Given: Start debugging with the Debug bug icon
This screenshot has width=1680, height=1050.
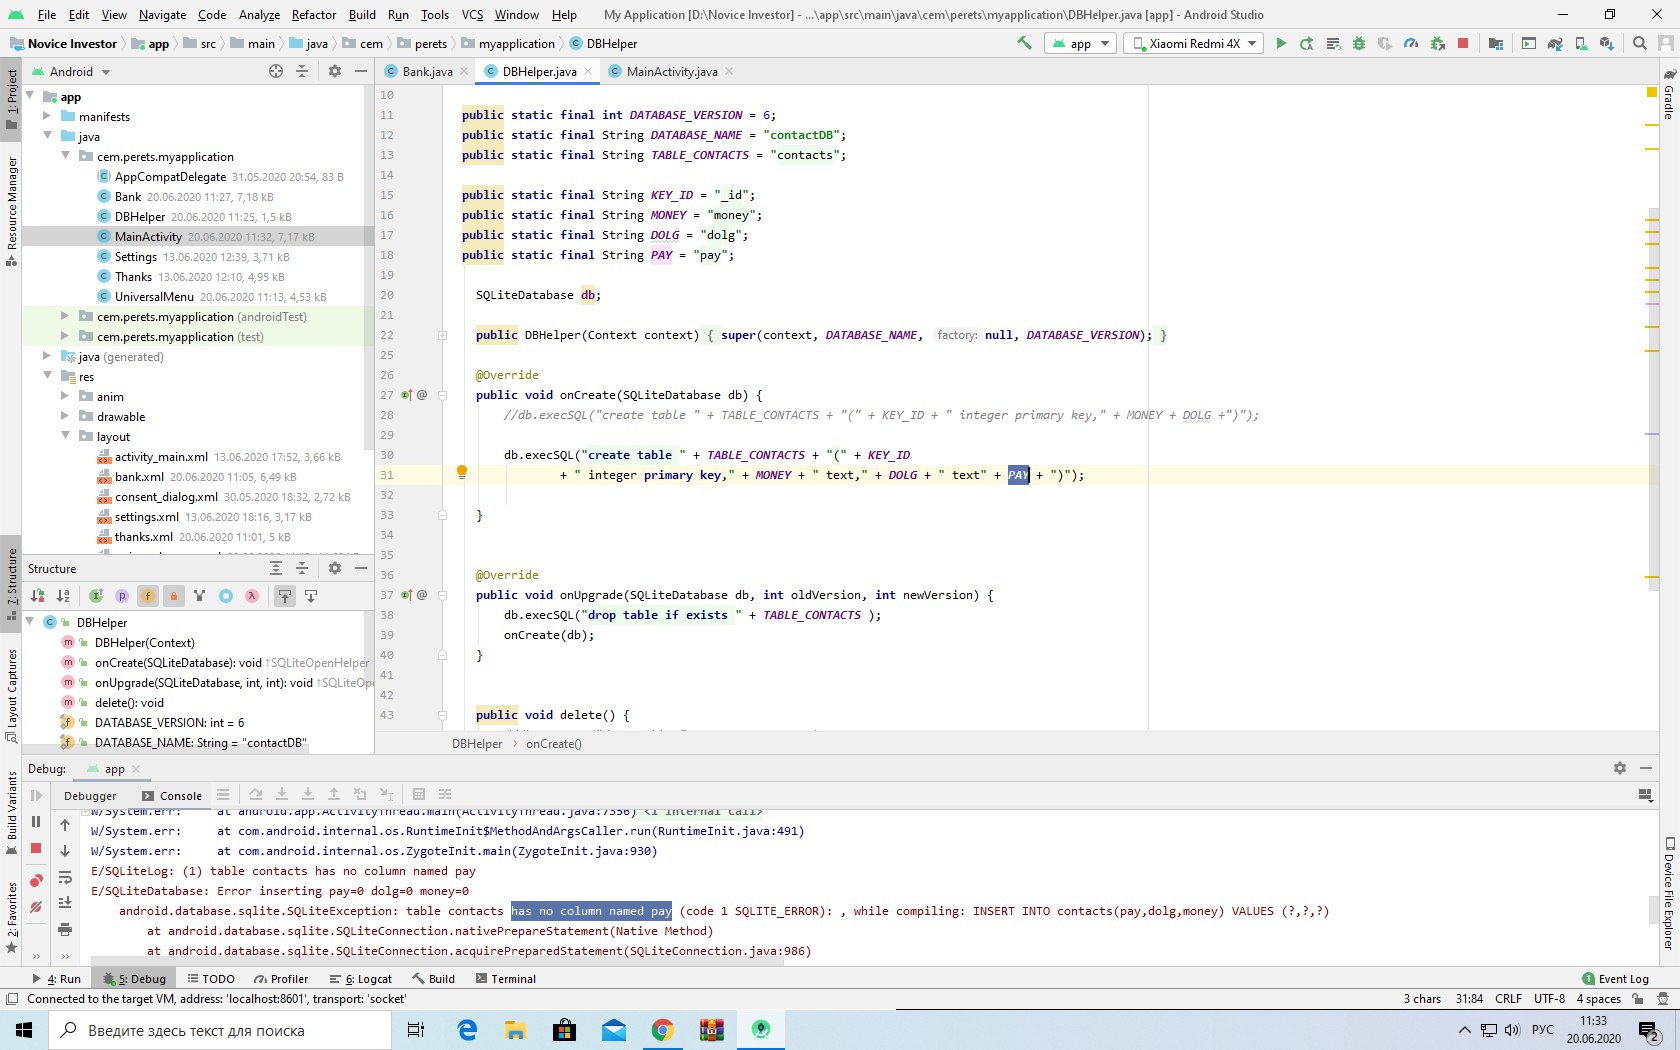Looking at the screenshot, I should click(1358, 44).
